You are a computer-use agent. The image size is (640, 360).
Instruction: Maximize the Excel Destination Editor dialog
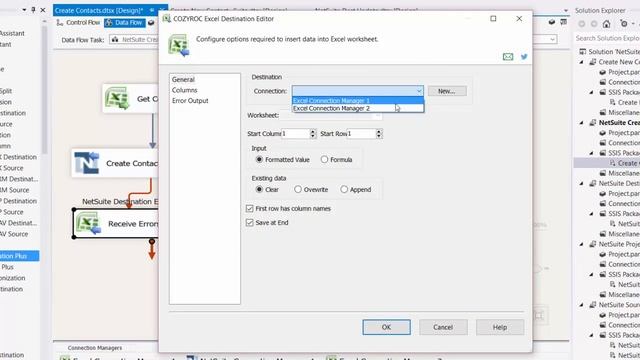pos(493,18)
